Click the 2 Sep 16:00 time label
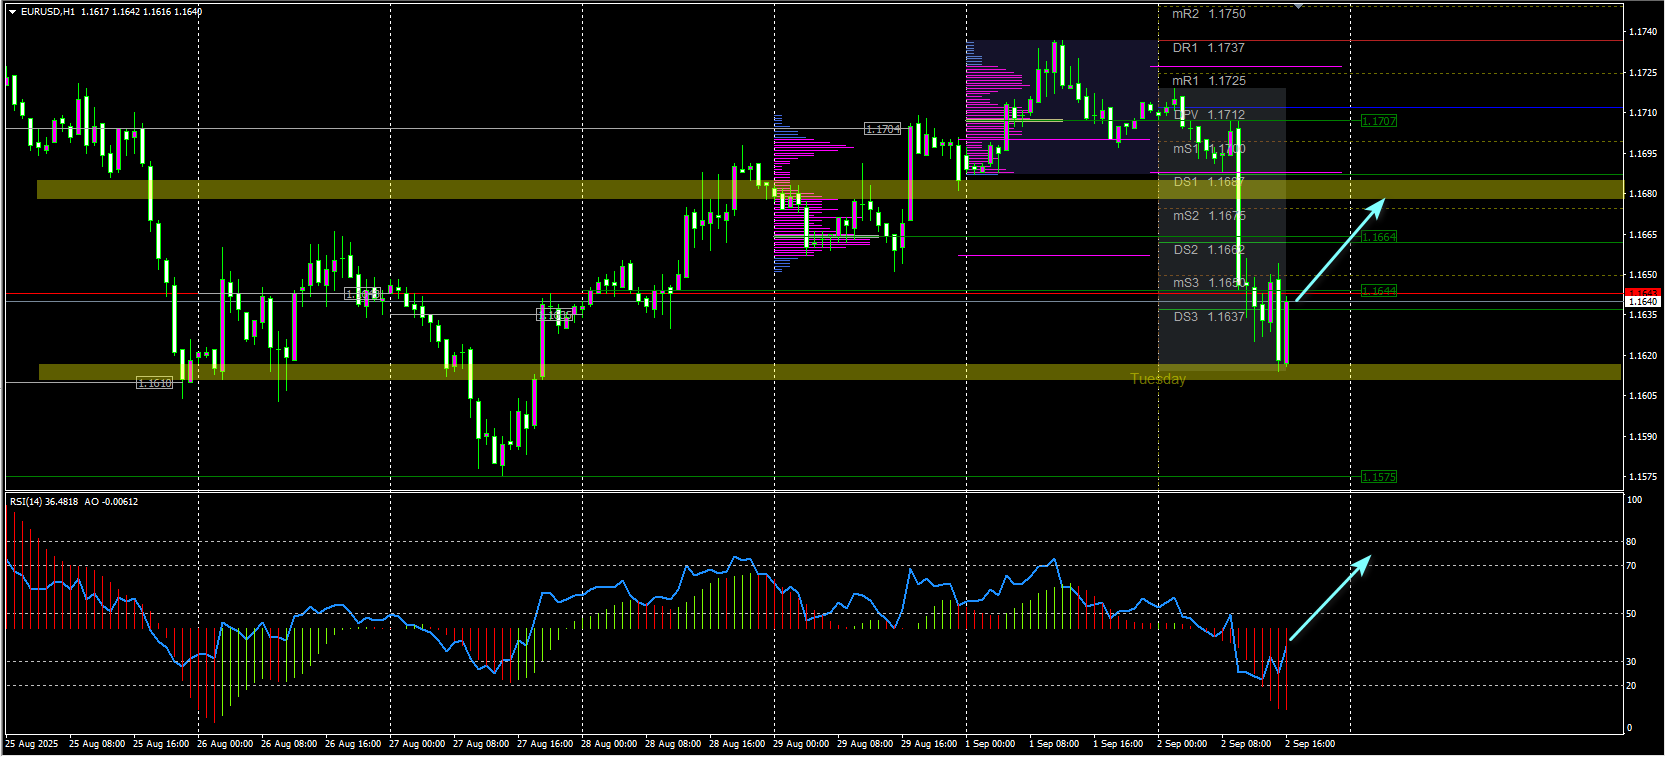This screenshot has height=757, width=1666. [x=1310, y=744]
